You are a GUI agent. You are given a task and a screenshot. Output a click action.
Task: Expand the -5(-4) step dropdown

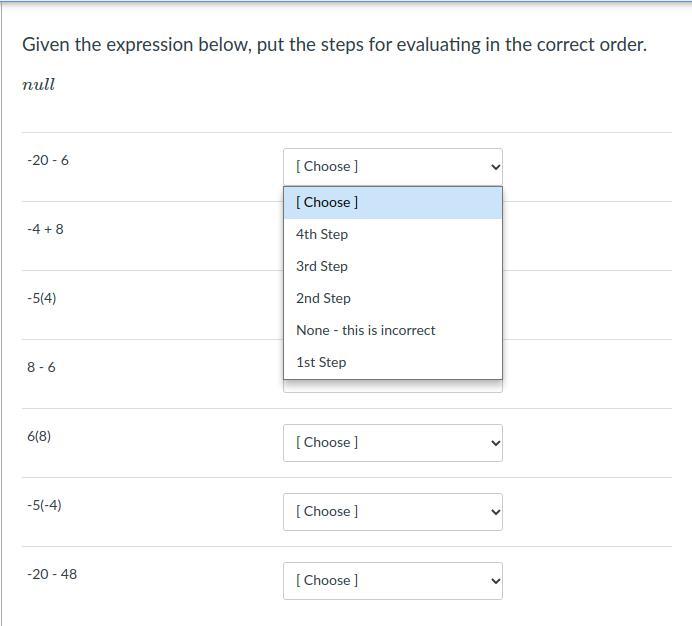pyautogui.click(x=392, y=512)
